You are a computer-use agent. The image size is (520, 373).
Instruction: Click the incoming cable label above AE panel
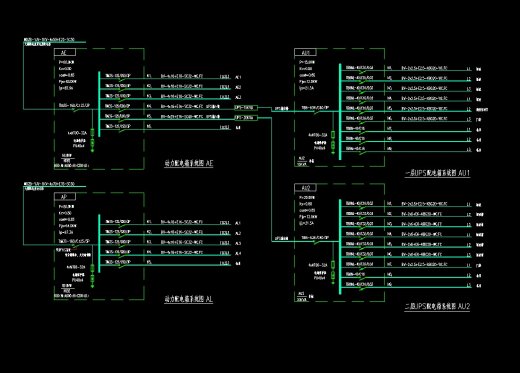coord(49,40)
